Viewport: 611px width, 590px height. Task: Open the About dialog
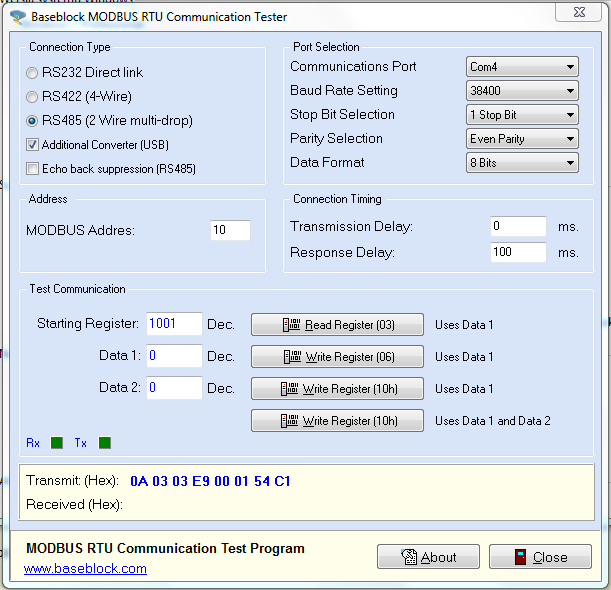point(428,557)
